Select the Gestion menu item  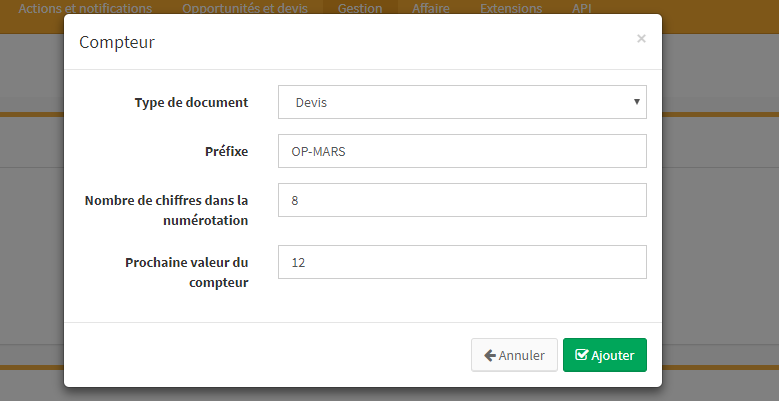coord(360,8)
